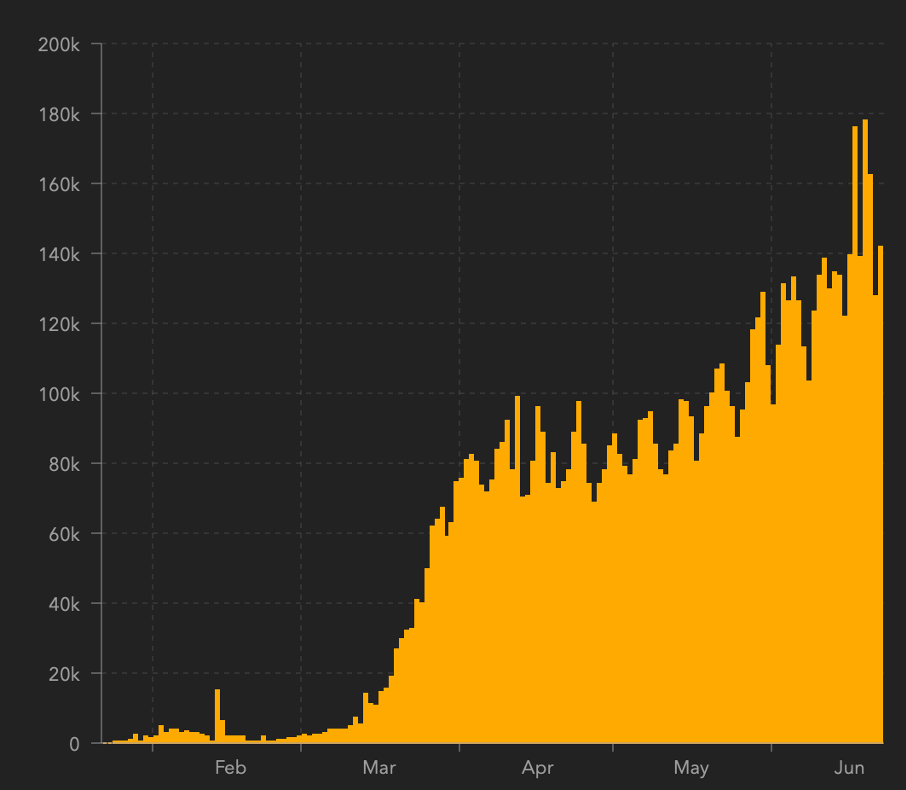Click the 0 y-axis label

74,744
